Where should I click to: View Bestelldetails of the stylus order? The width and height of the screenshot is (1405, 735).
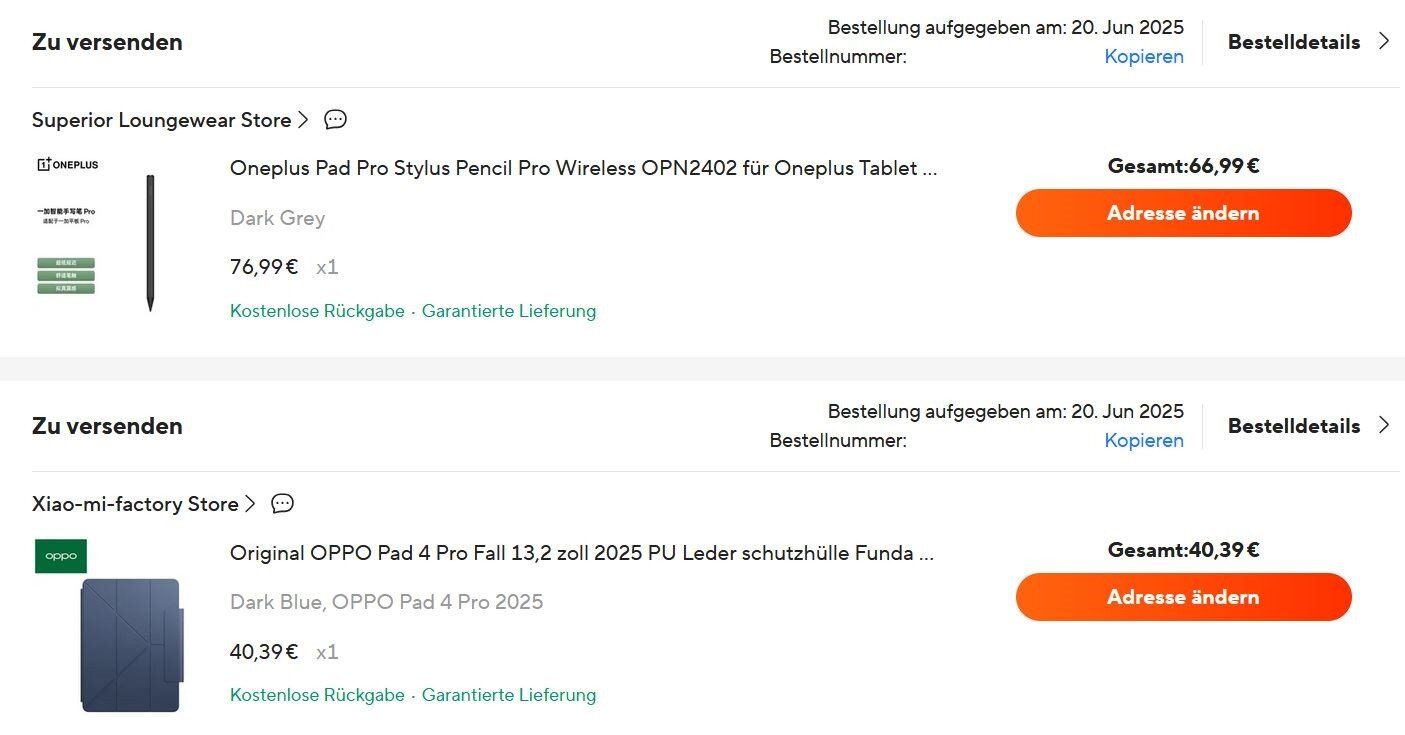click(x=1293, y=42)
